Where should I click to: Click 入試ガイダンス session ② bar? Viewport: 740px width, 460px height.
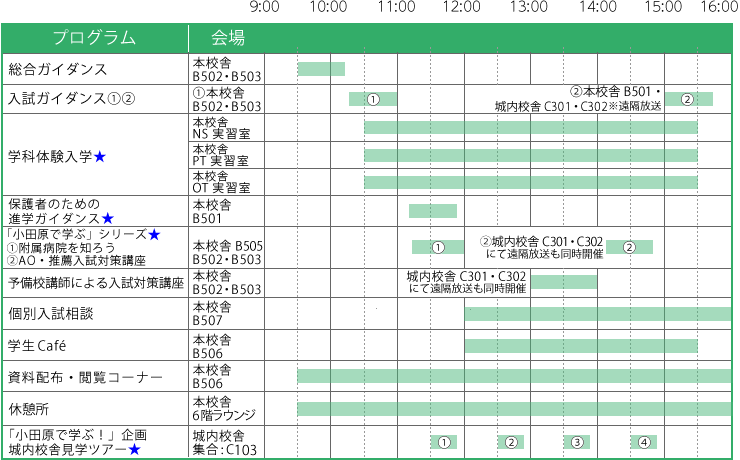coord(688,99)
